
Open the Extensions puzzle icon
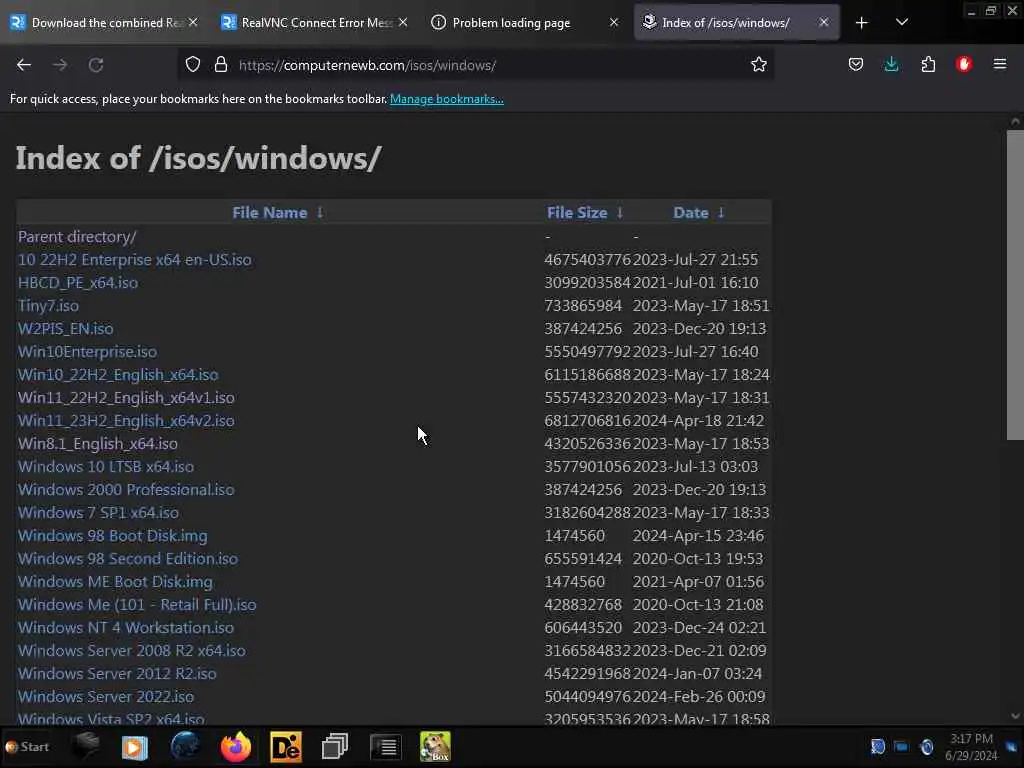click(x=928, y=65)
